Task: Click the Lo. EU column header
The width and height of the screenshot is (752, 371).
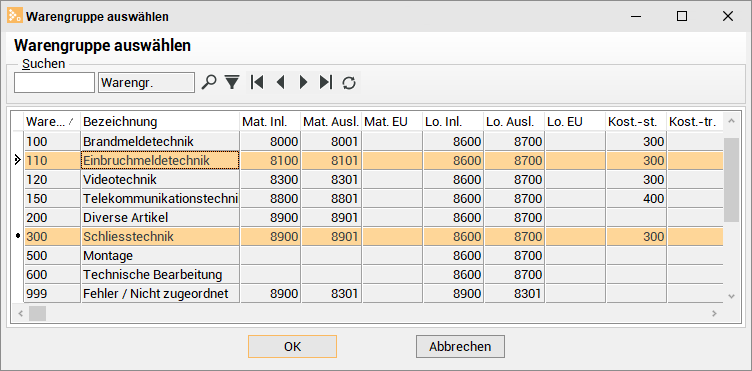Action: coord(575,122)
